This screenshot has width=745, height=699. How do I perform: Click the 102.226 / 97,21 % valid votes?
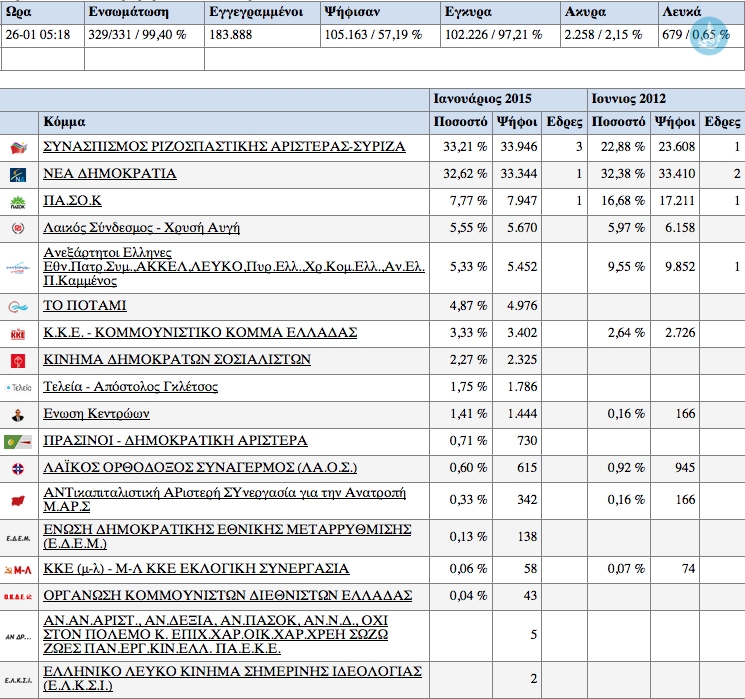coord(493,35)
